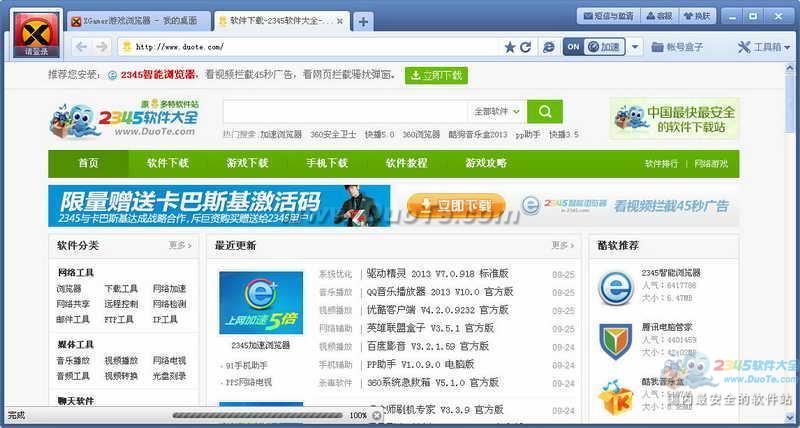Select the 游戏攻略 navigation tab
This screenshot has height=428, width=800.
pyautogui.click(x=486, y=163)
